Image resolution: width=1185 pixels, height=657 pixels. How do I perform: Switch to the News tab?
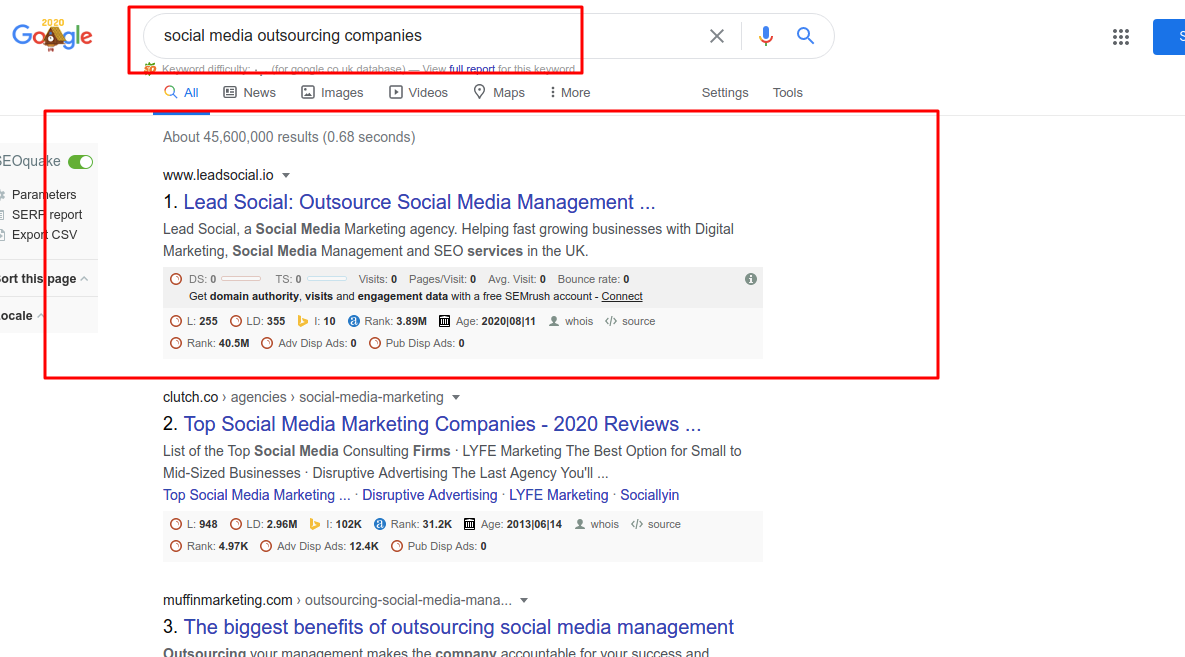click(249, 92)
